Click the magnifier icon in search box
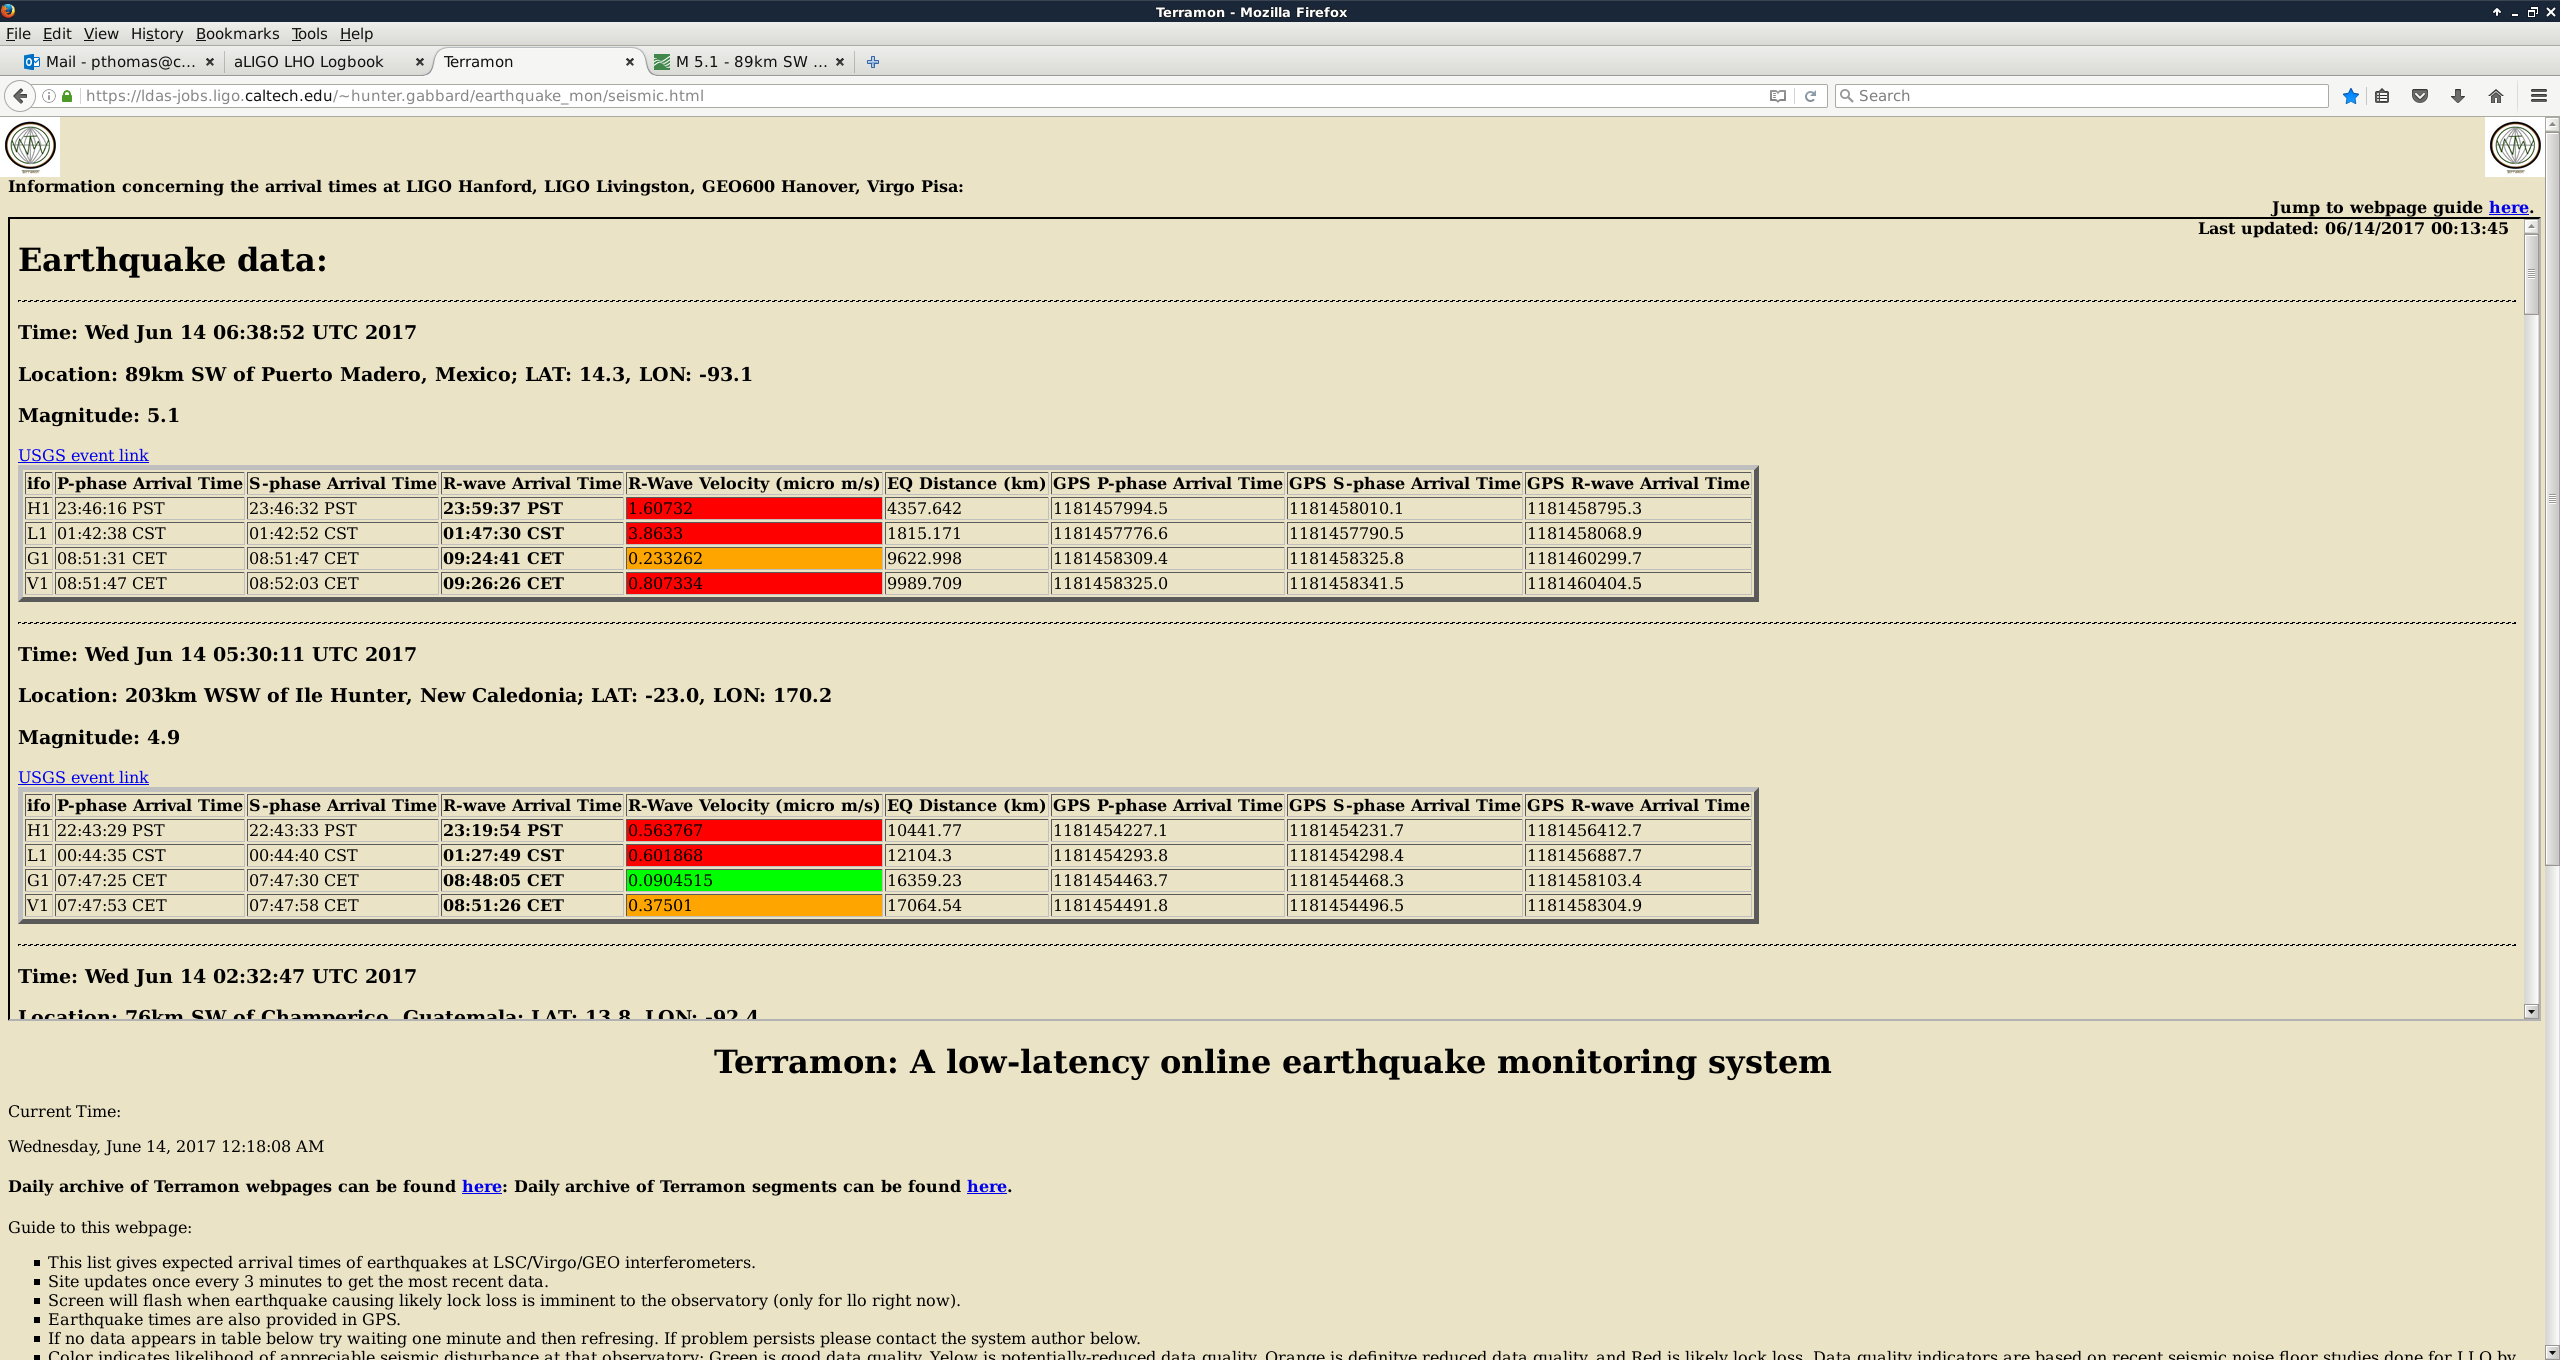2560x1360 pixels. 1847,96
